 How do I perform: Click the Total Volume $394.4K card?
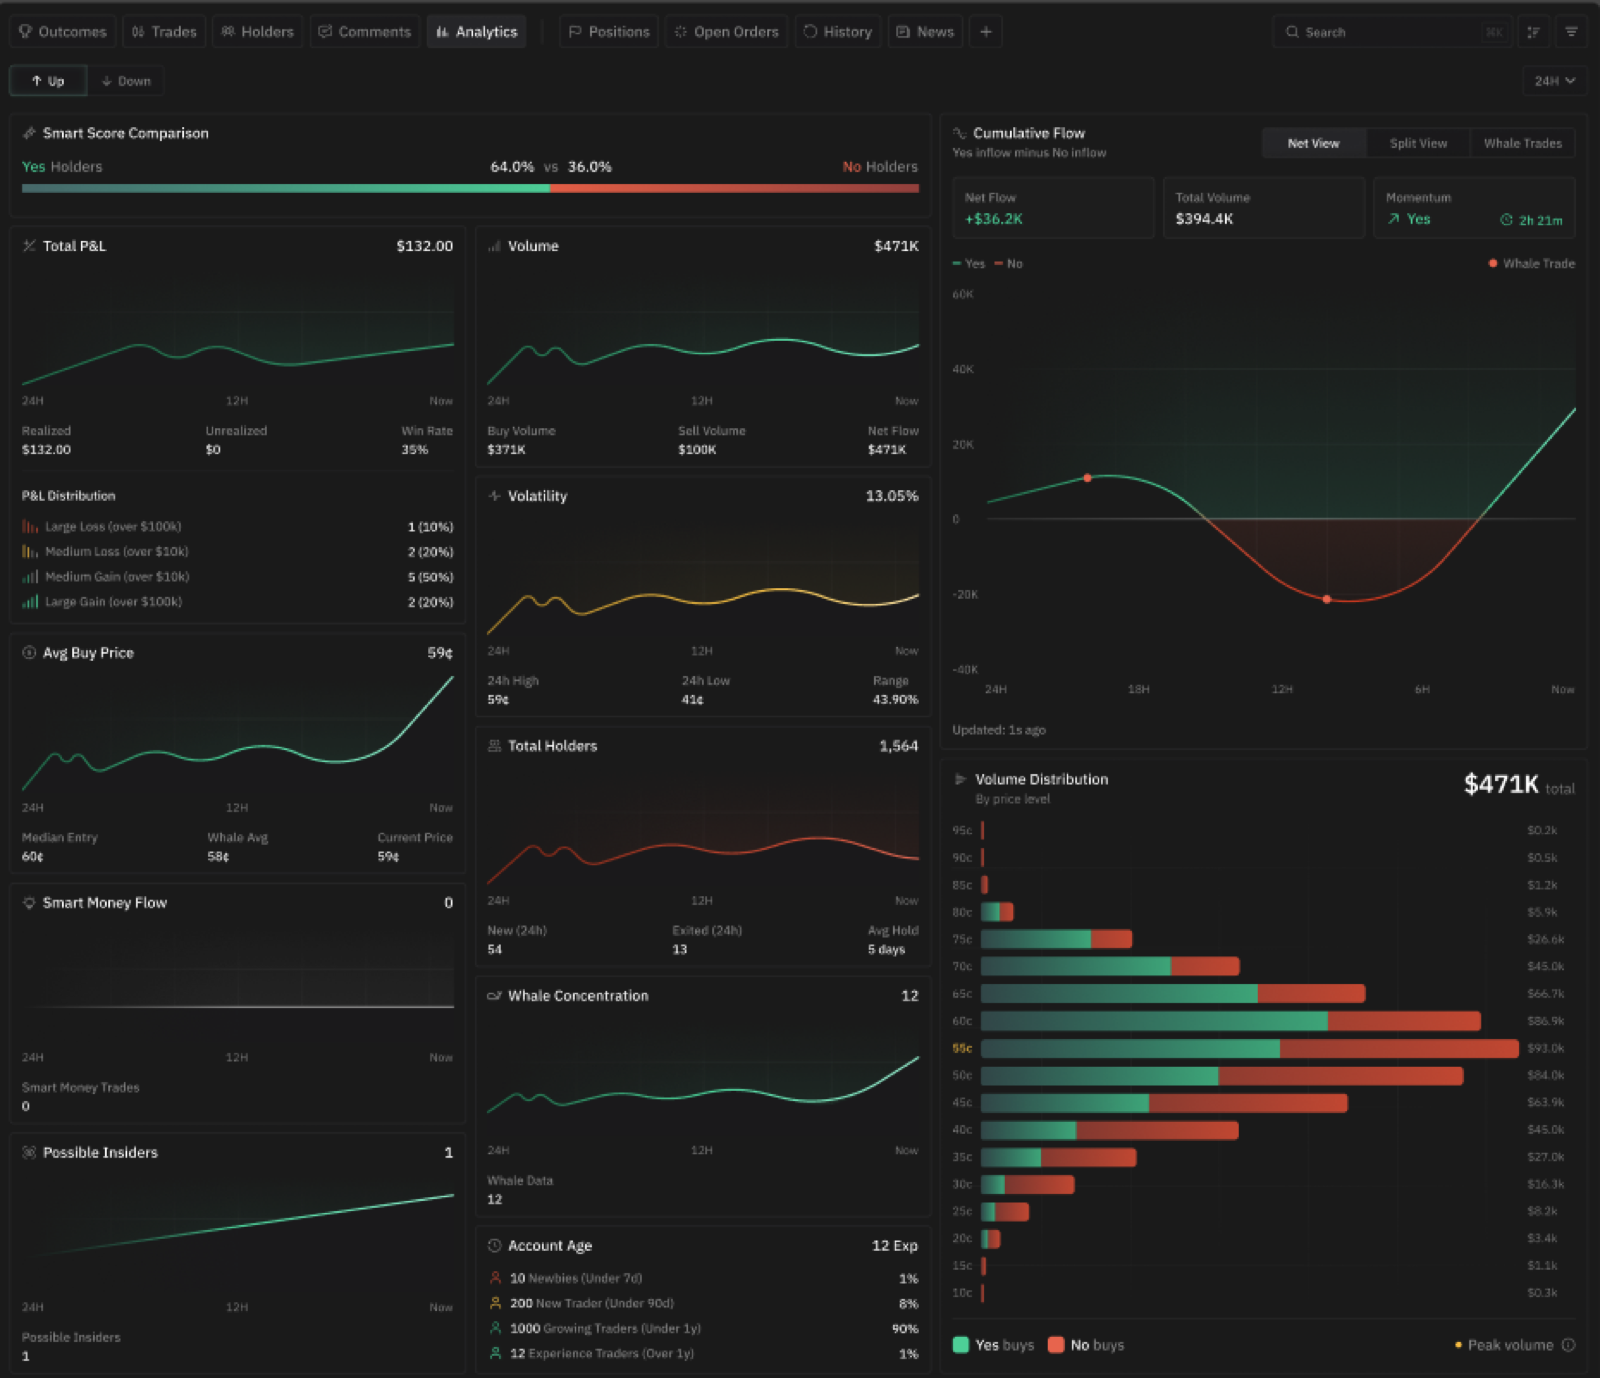[x=1264, y=208]
